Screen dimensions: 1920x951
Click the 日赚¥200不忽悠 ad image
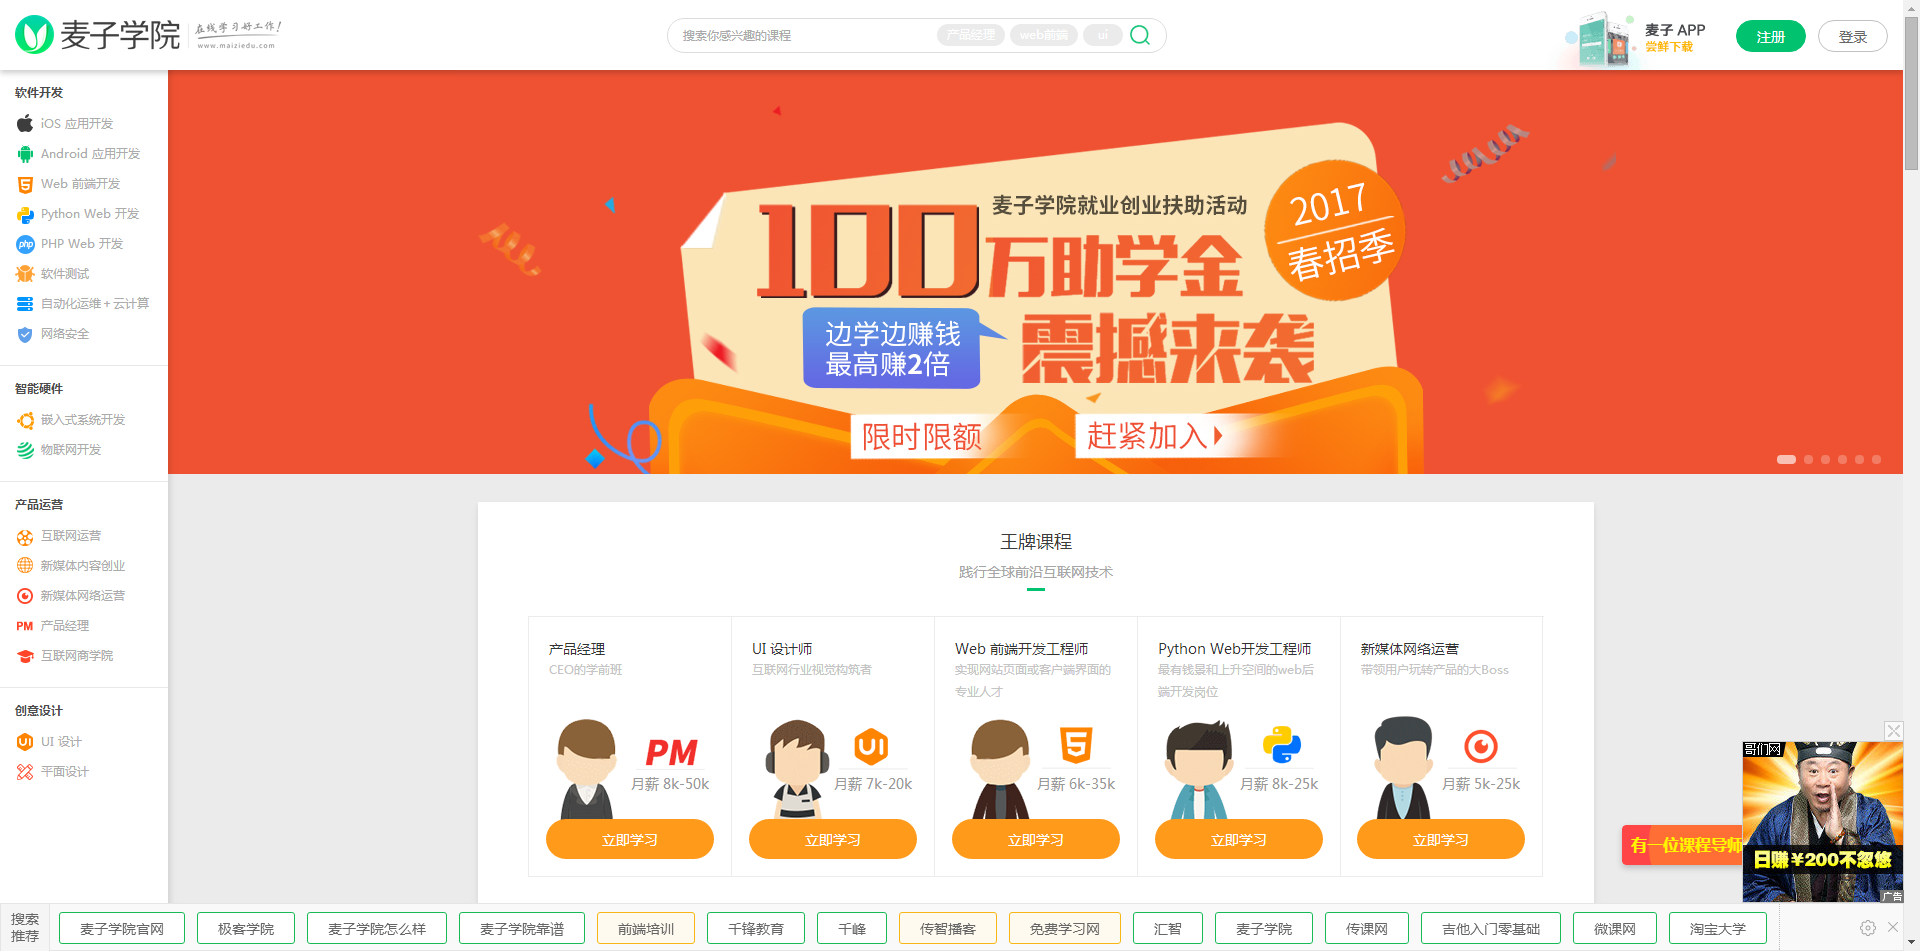tap(1822, 822)
